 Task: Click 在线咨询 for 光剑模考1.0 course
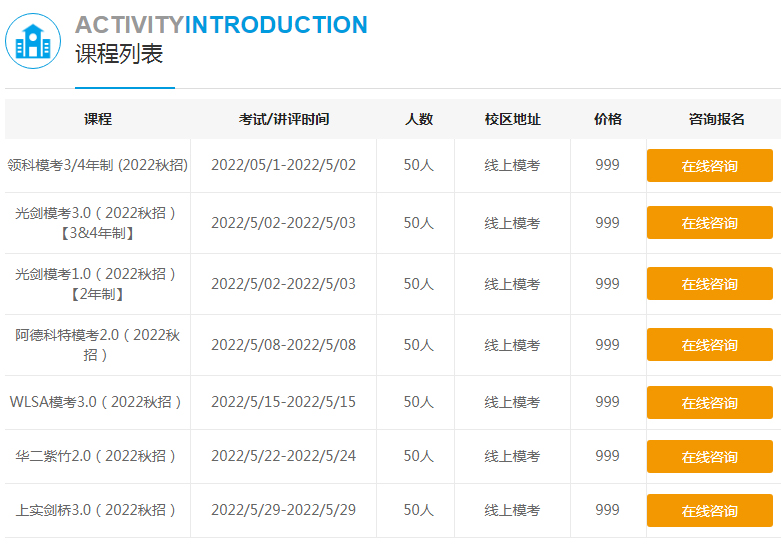click(709, 284)
